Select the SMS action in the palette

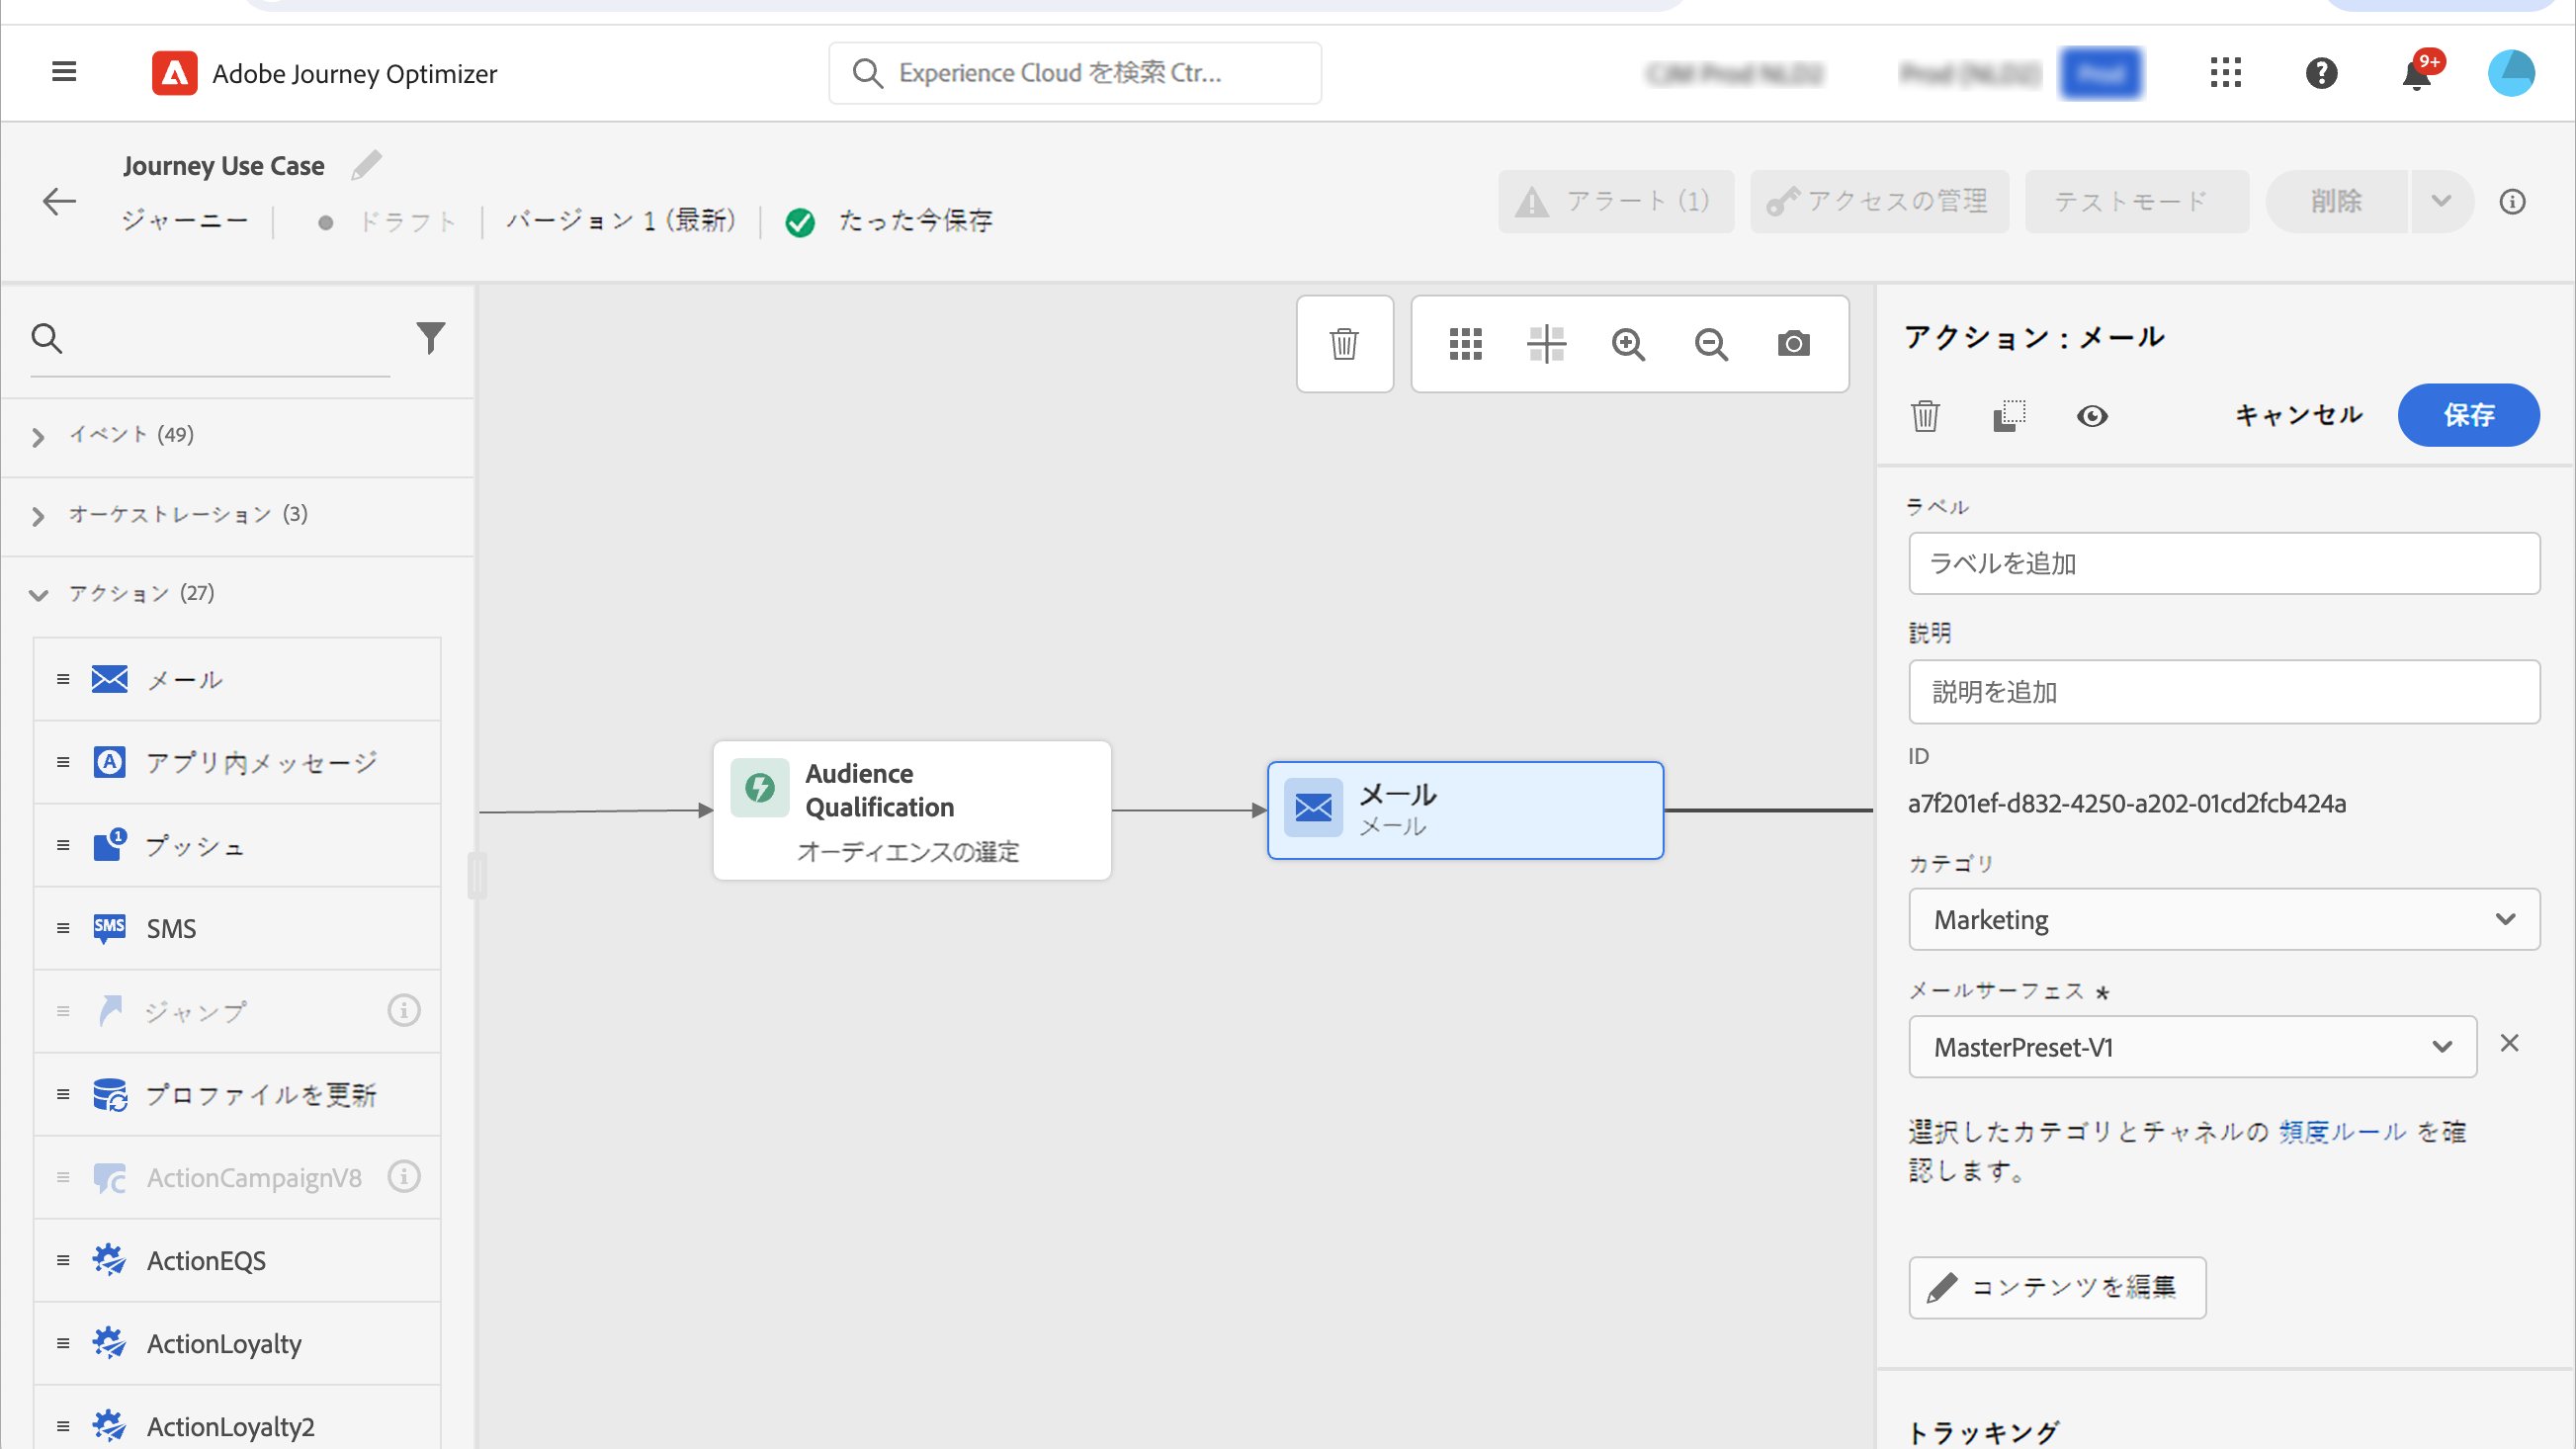(x=172, y=928)
